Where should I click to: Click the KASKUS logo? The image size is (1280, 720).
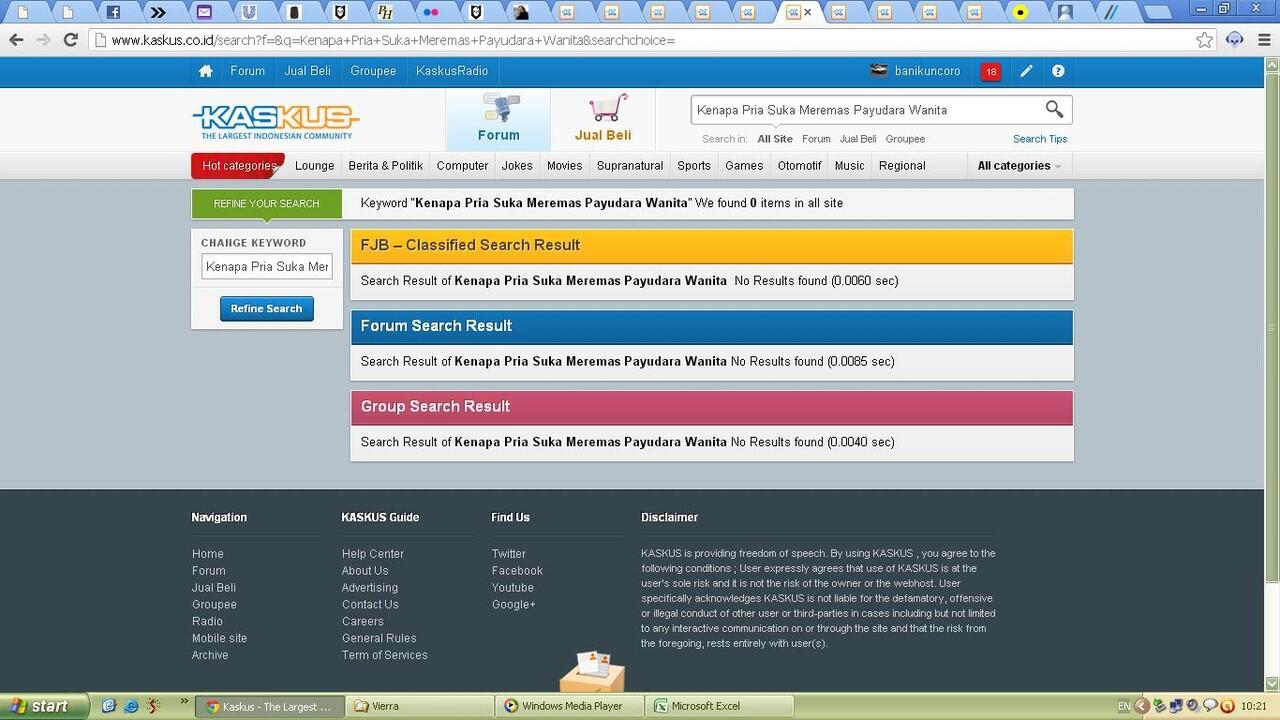pos(276,121)
